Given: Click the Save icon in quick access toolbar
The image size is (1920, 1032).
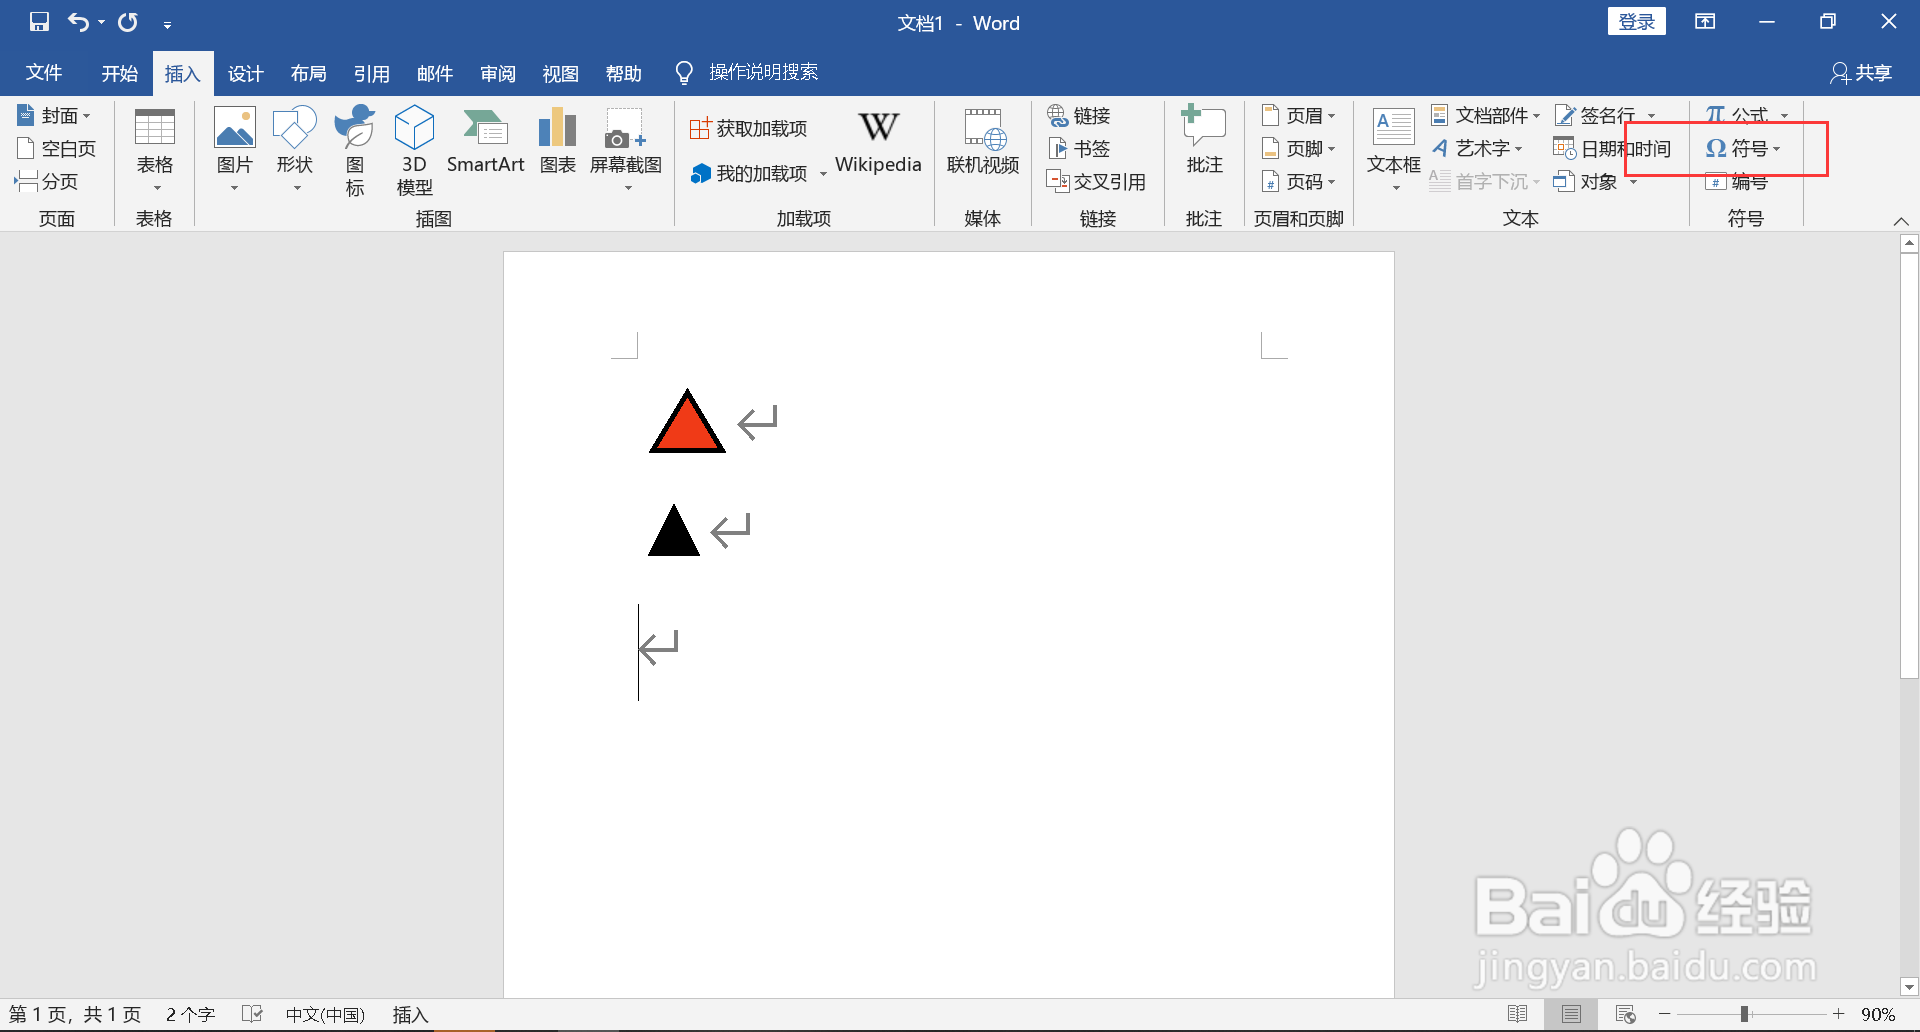Looking at the screenshot, I should click(39, 21).
